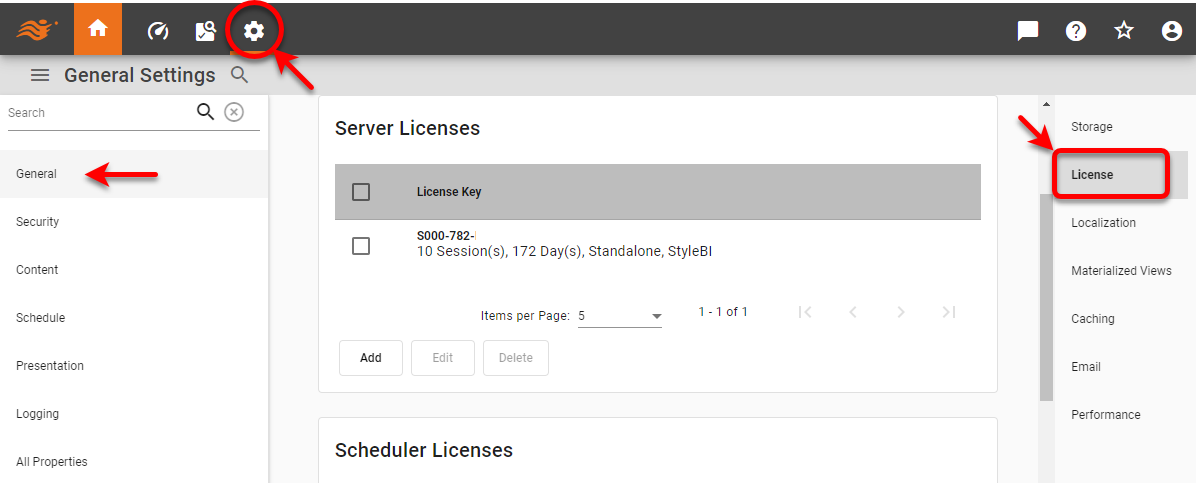Image resolution: width=1196 pixels, height=483 pixels.
Task: Open the Monitoring gauge icon
Action: click(x=158, y=31)
